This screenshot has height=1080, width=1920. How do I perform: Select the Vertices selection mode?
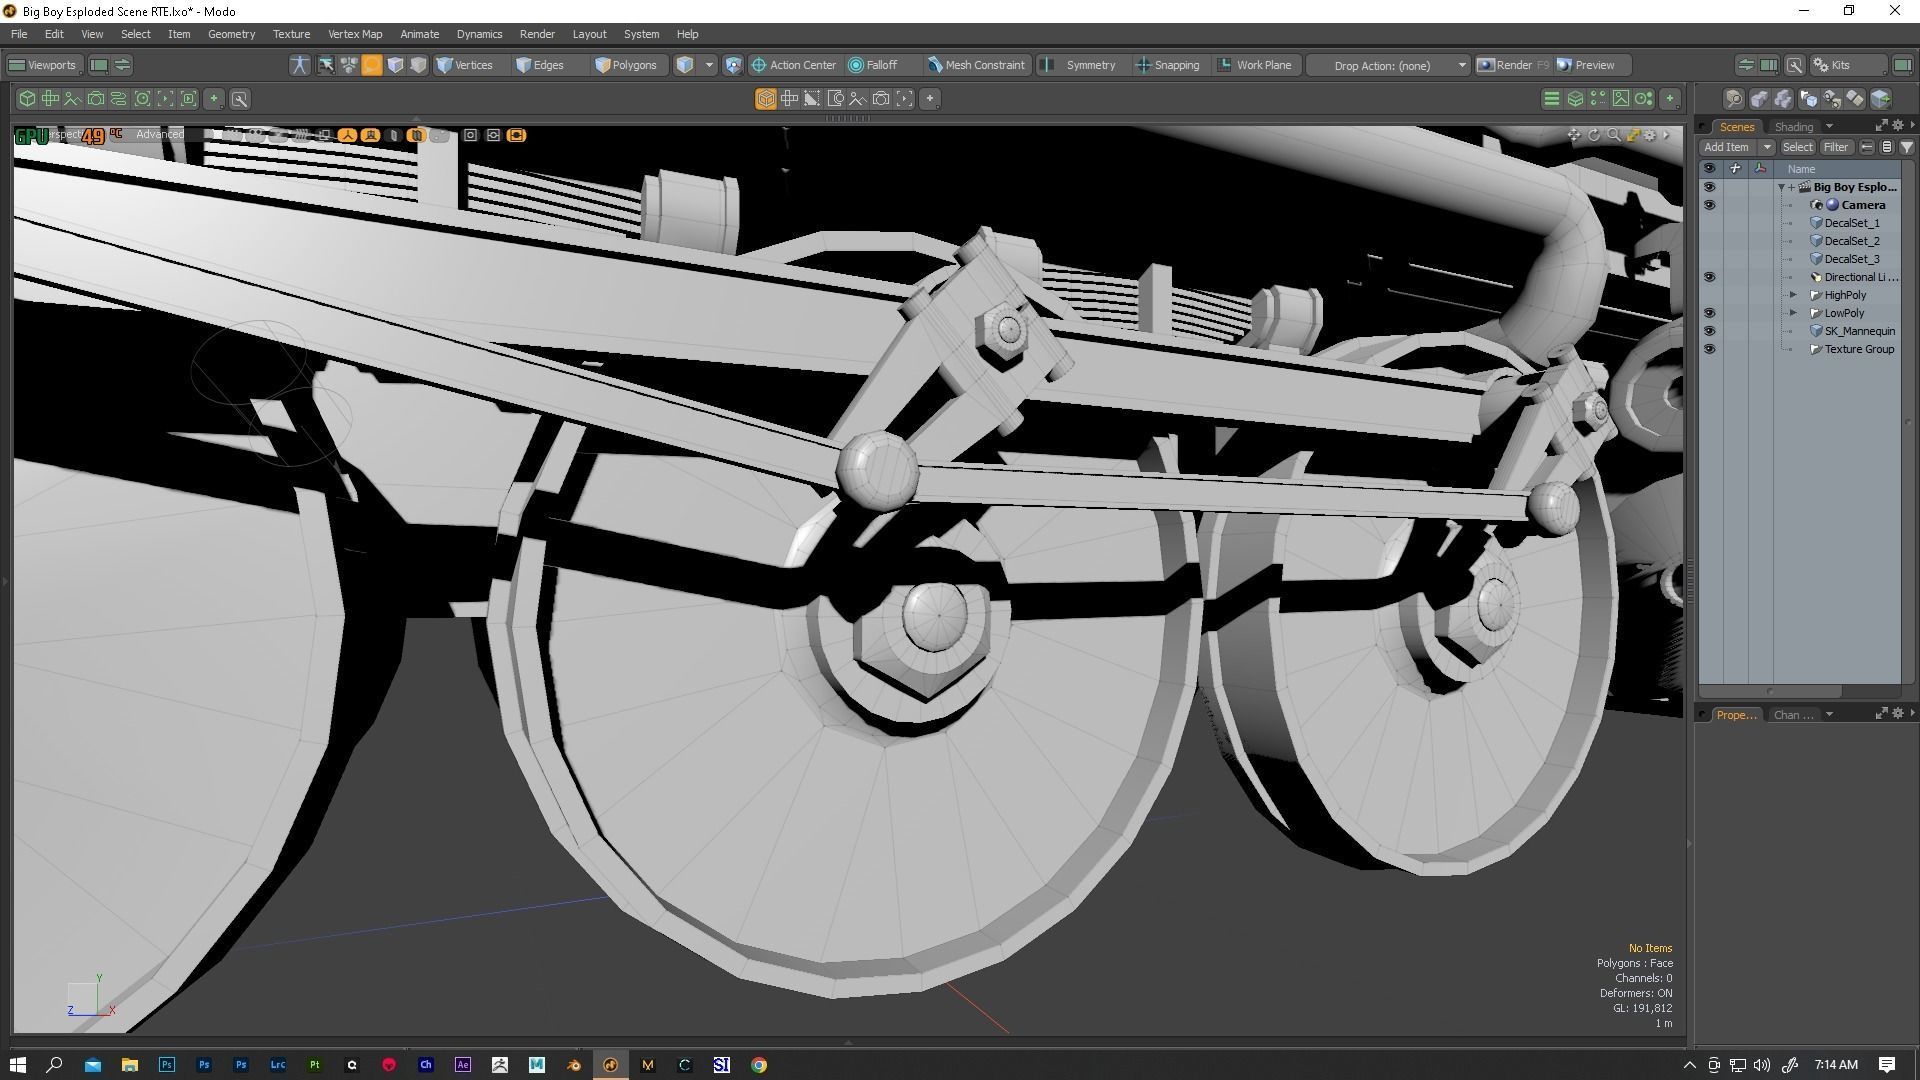click(x=465, y=65)
